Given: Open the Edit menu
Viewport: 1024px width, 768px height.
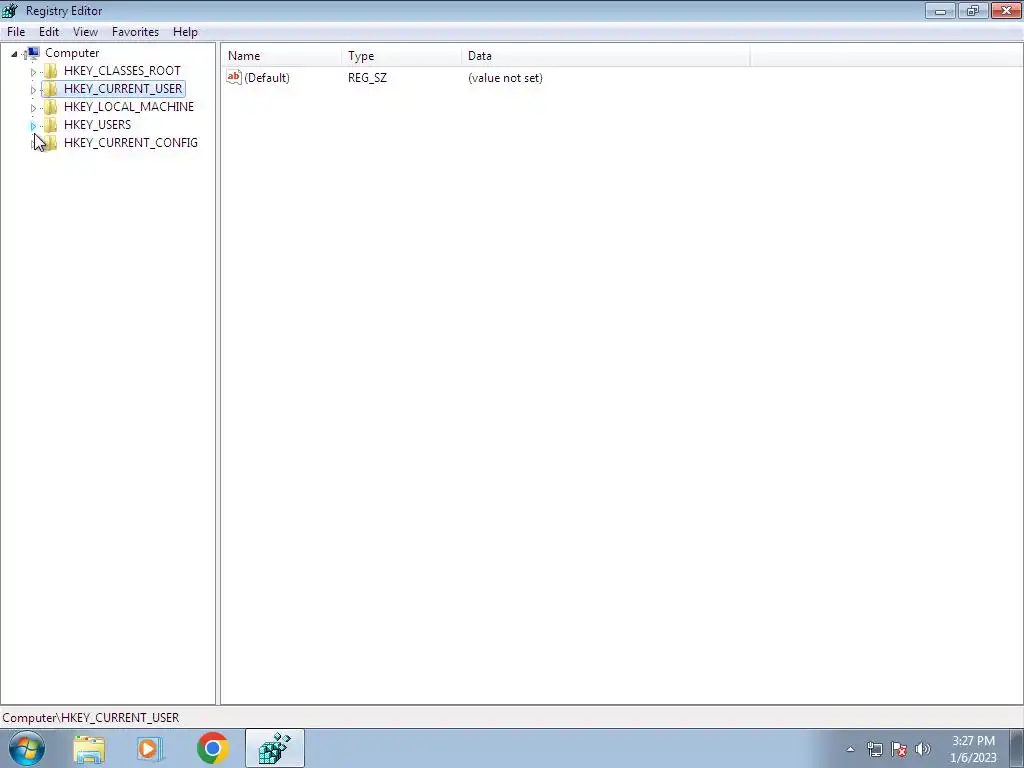Looking at the screenshot, I should click(x=49, y=31).
